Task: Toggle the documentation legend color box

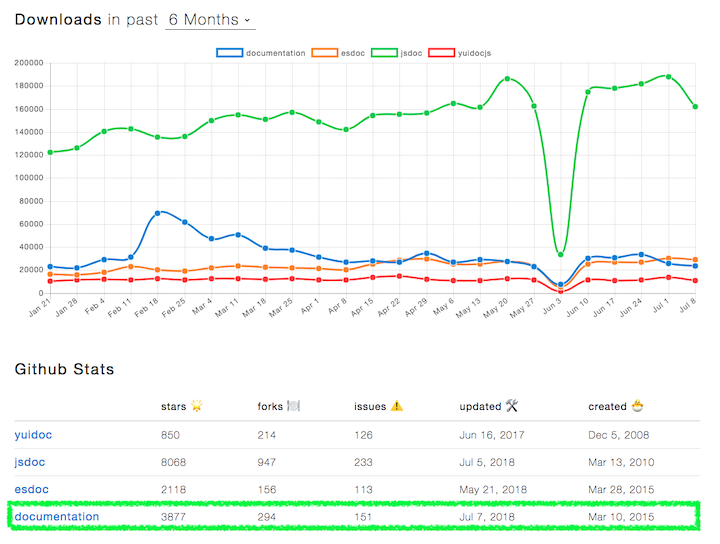Action: 230,53
